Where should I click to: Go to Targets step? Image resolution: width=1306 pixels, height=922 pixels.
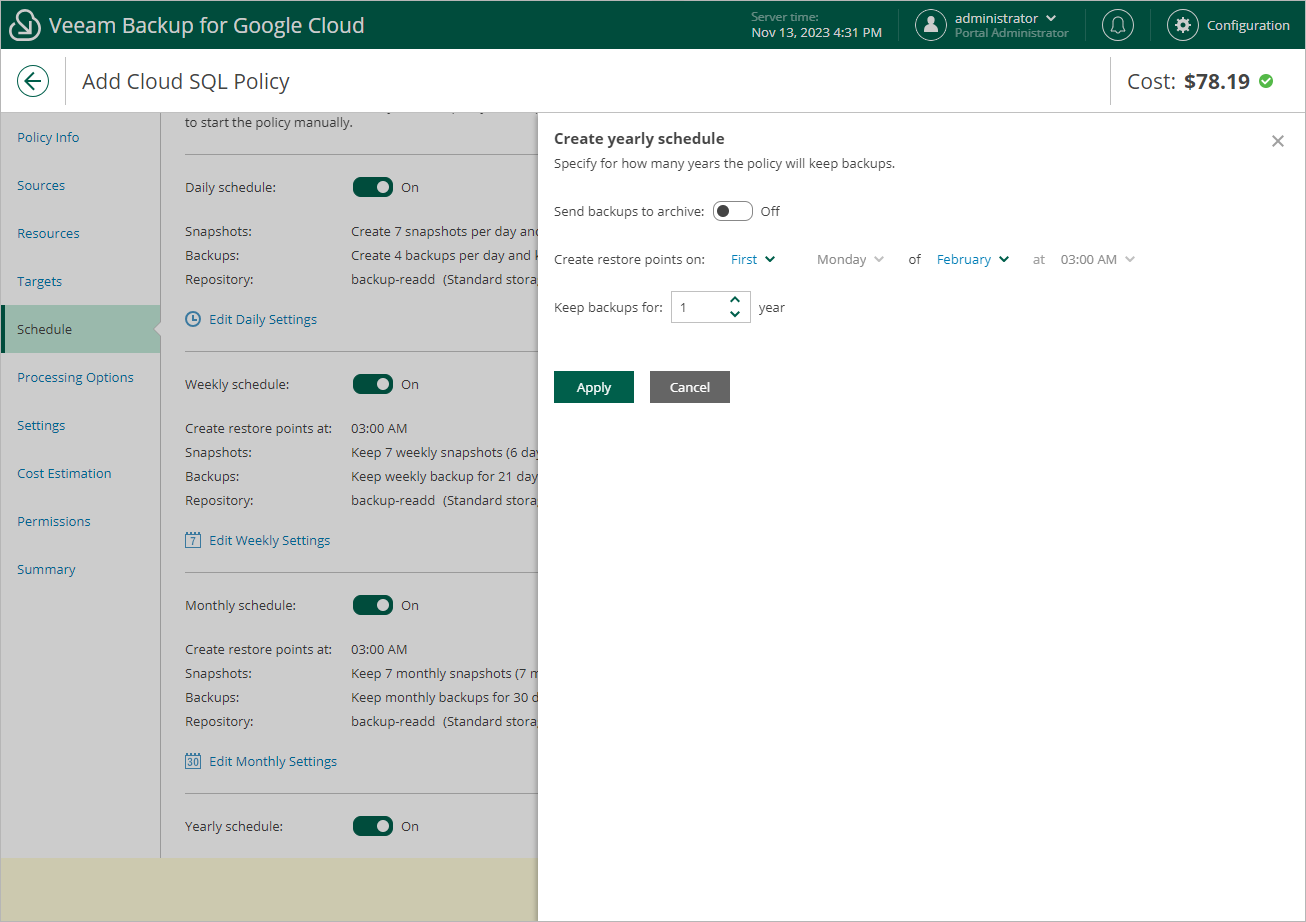[x=39, y=281]
